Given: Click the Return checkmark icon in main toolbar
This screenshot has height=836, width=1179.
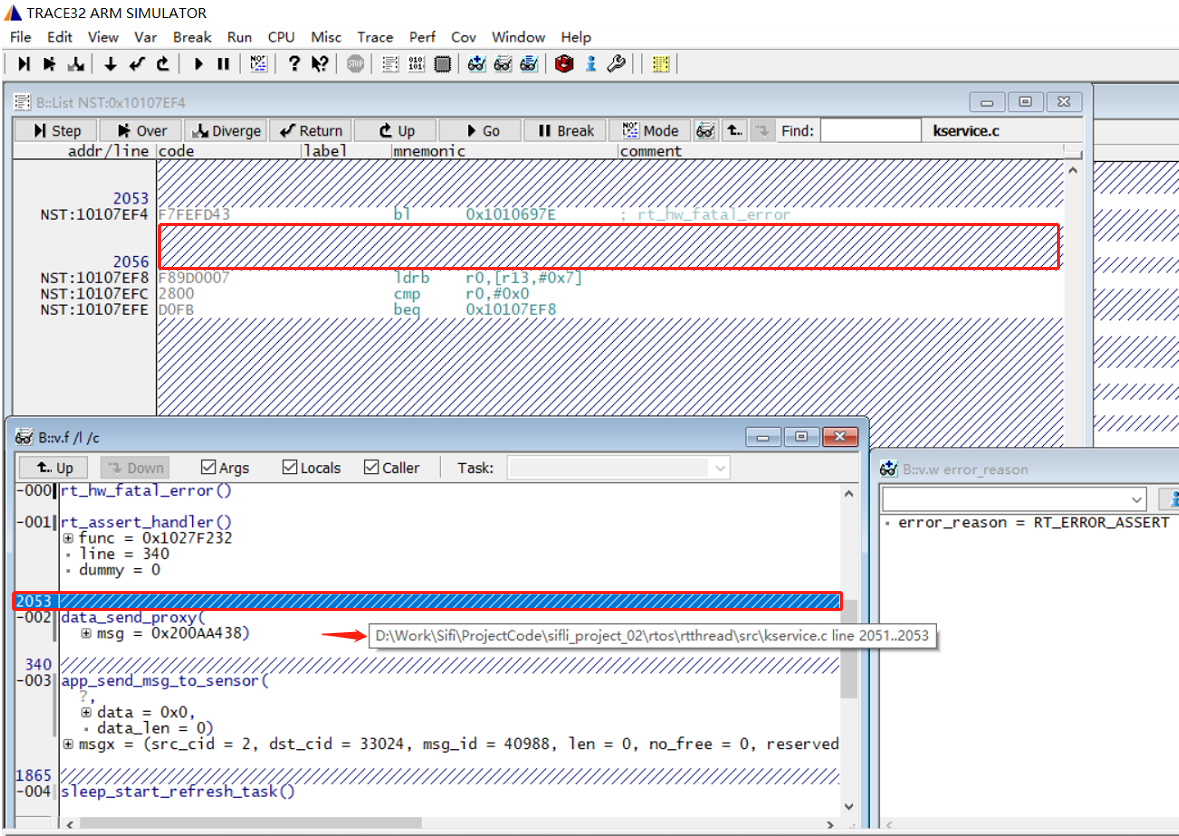Looking at the screenshot, I should 136,64.
